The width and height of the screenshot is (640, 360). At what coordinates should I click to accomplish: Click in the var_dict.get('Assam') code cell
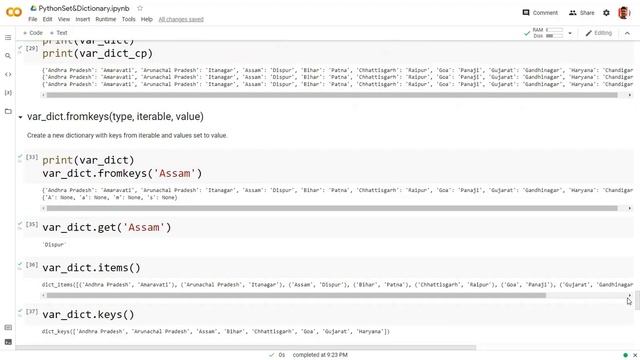[x=107, y=227]
